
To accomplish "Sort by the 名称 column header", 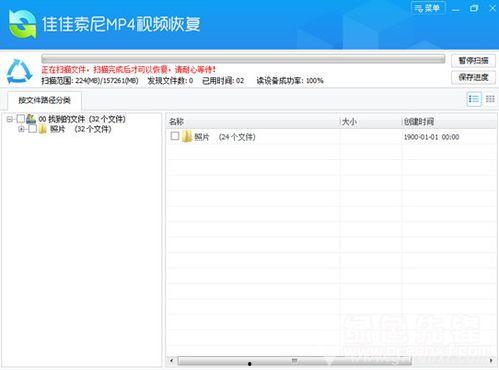I will click(252, 122).
